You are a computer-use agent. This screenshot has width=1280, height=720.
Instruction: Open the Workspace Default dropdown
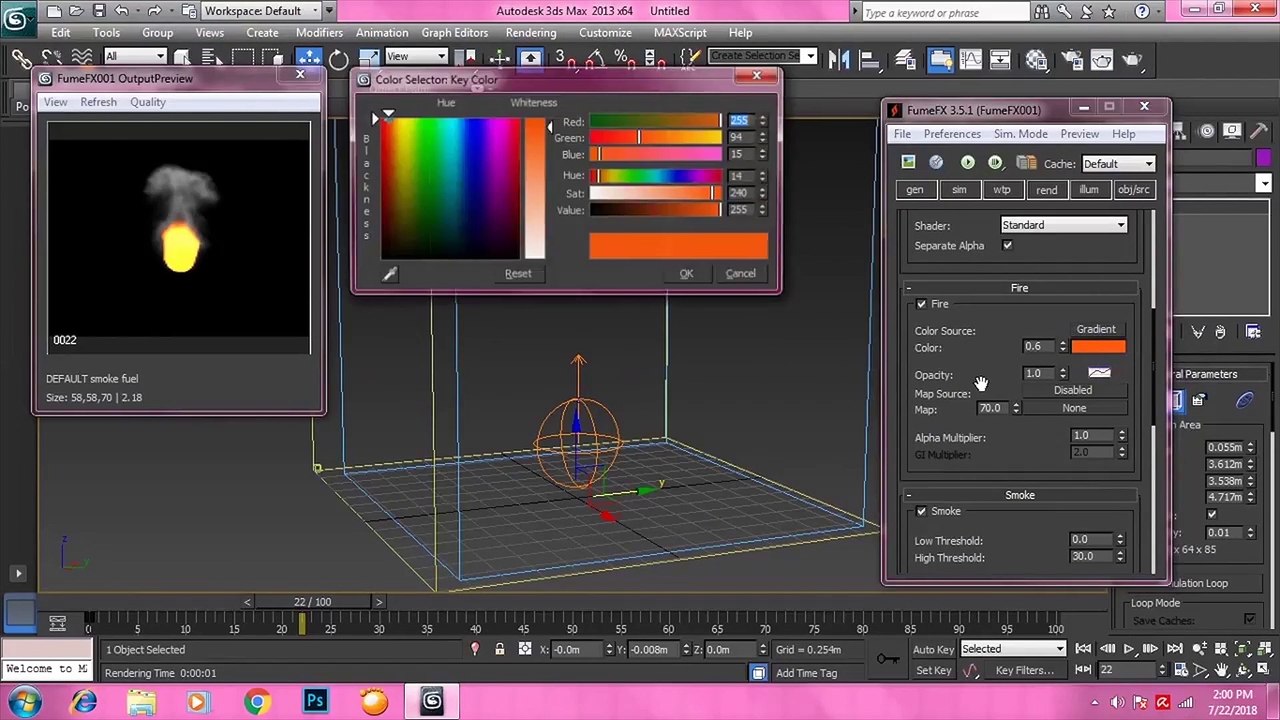[x=260, y=11]
